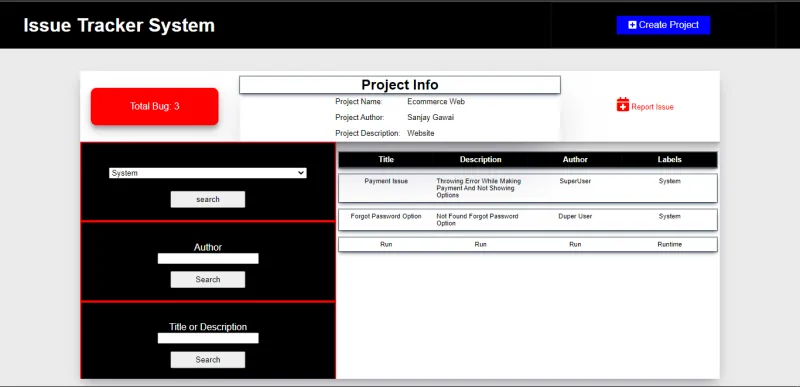800x387 pixels.
Task: Select the Payment Issue row
Action: pos(528,188)
